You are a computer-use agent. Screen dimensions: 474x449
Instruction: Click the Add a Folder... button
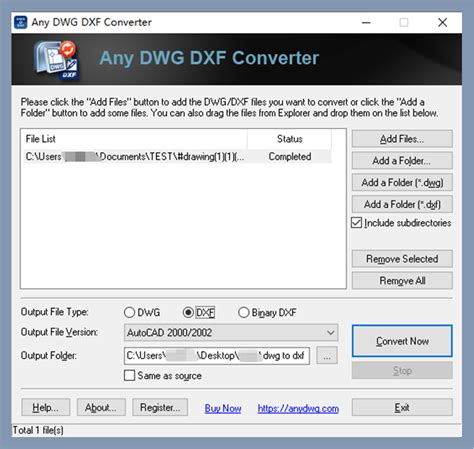[402, 161]
